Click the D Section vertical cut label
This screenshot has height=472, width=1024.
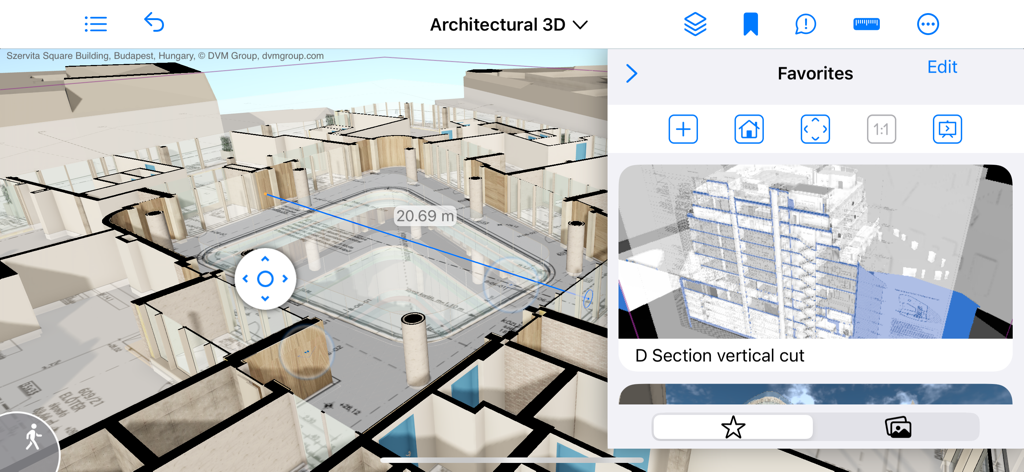tap(720, 356)
